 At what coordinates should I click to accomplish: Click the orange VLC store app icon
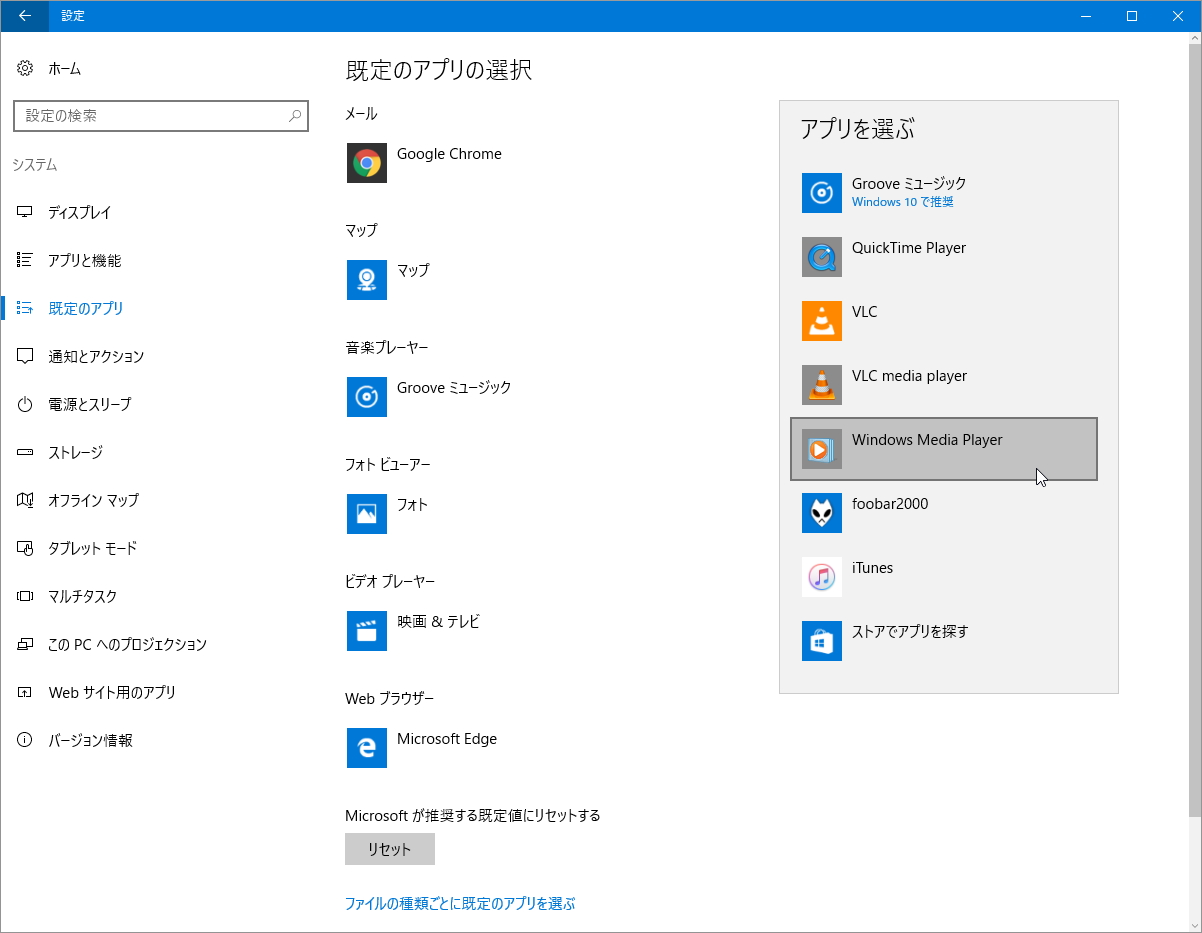[822, 321]
